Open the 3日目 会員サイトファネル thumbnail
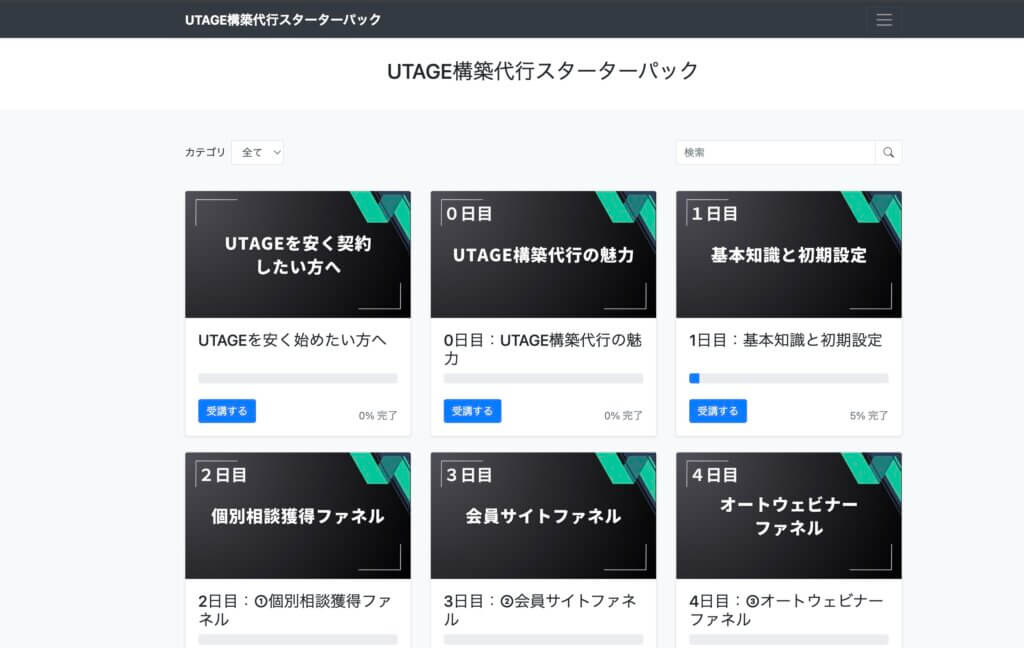The width and height of the screenshot is (1024, 648). 543,516
